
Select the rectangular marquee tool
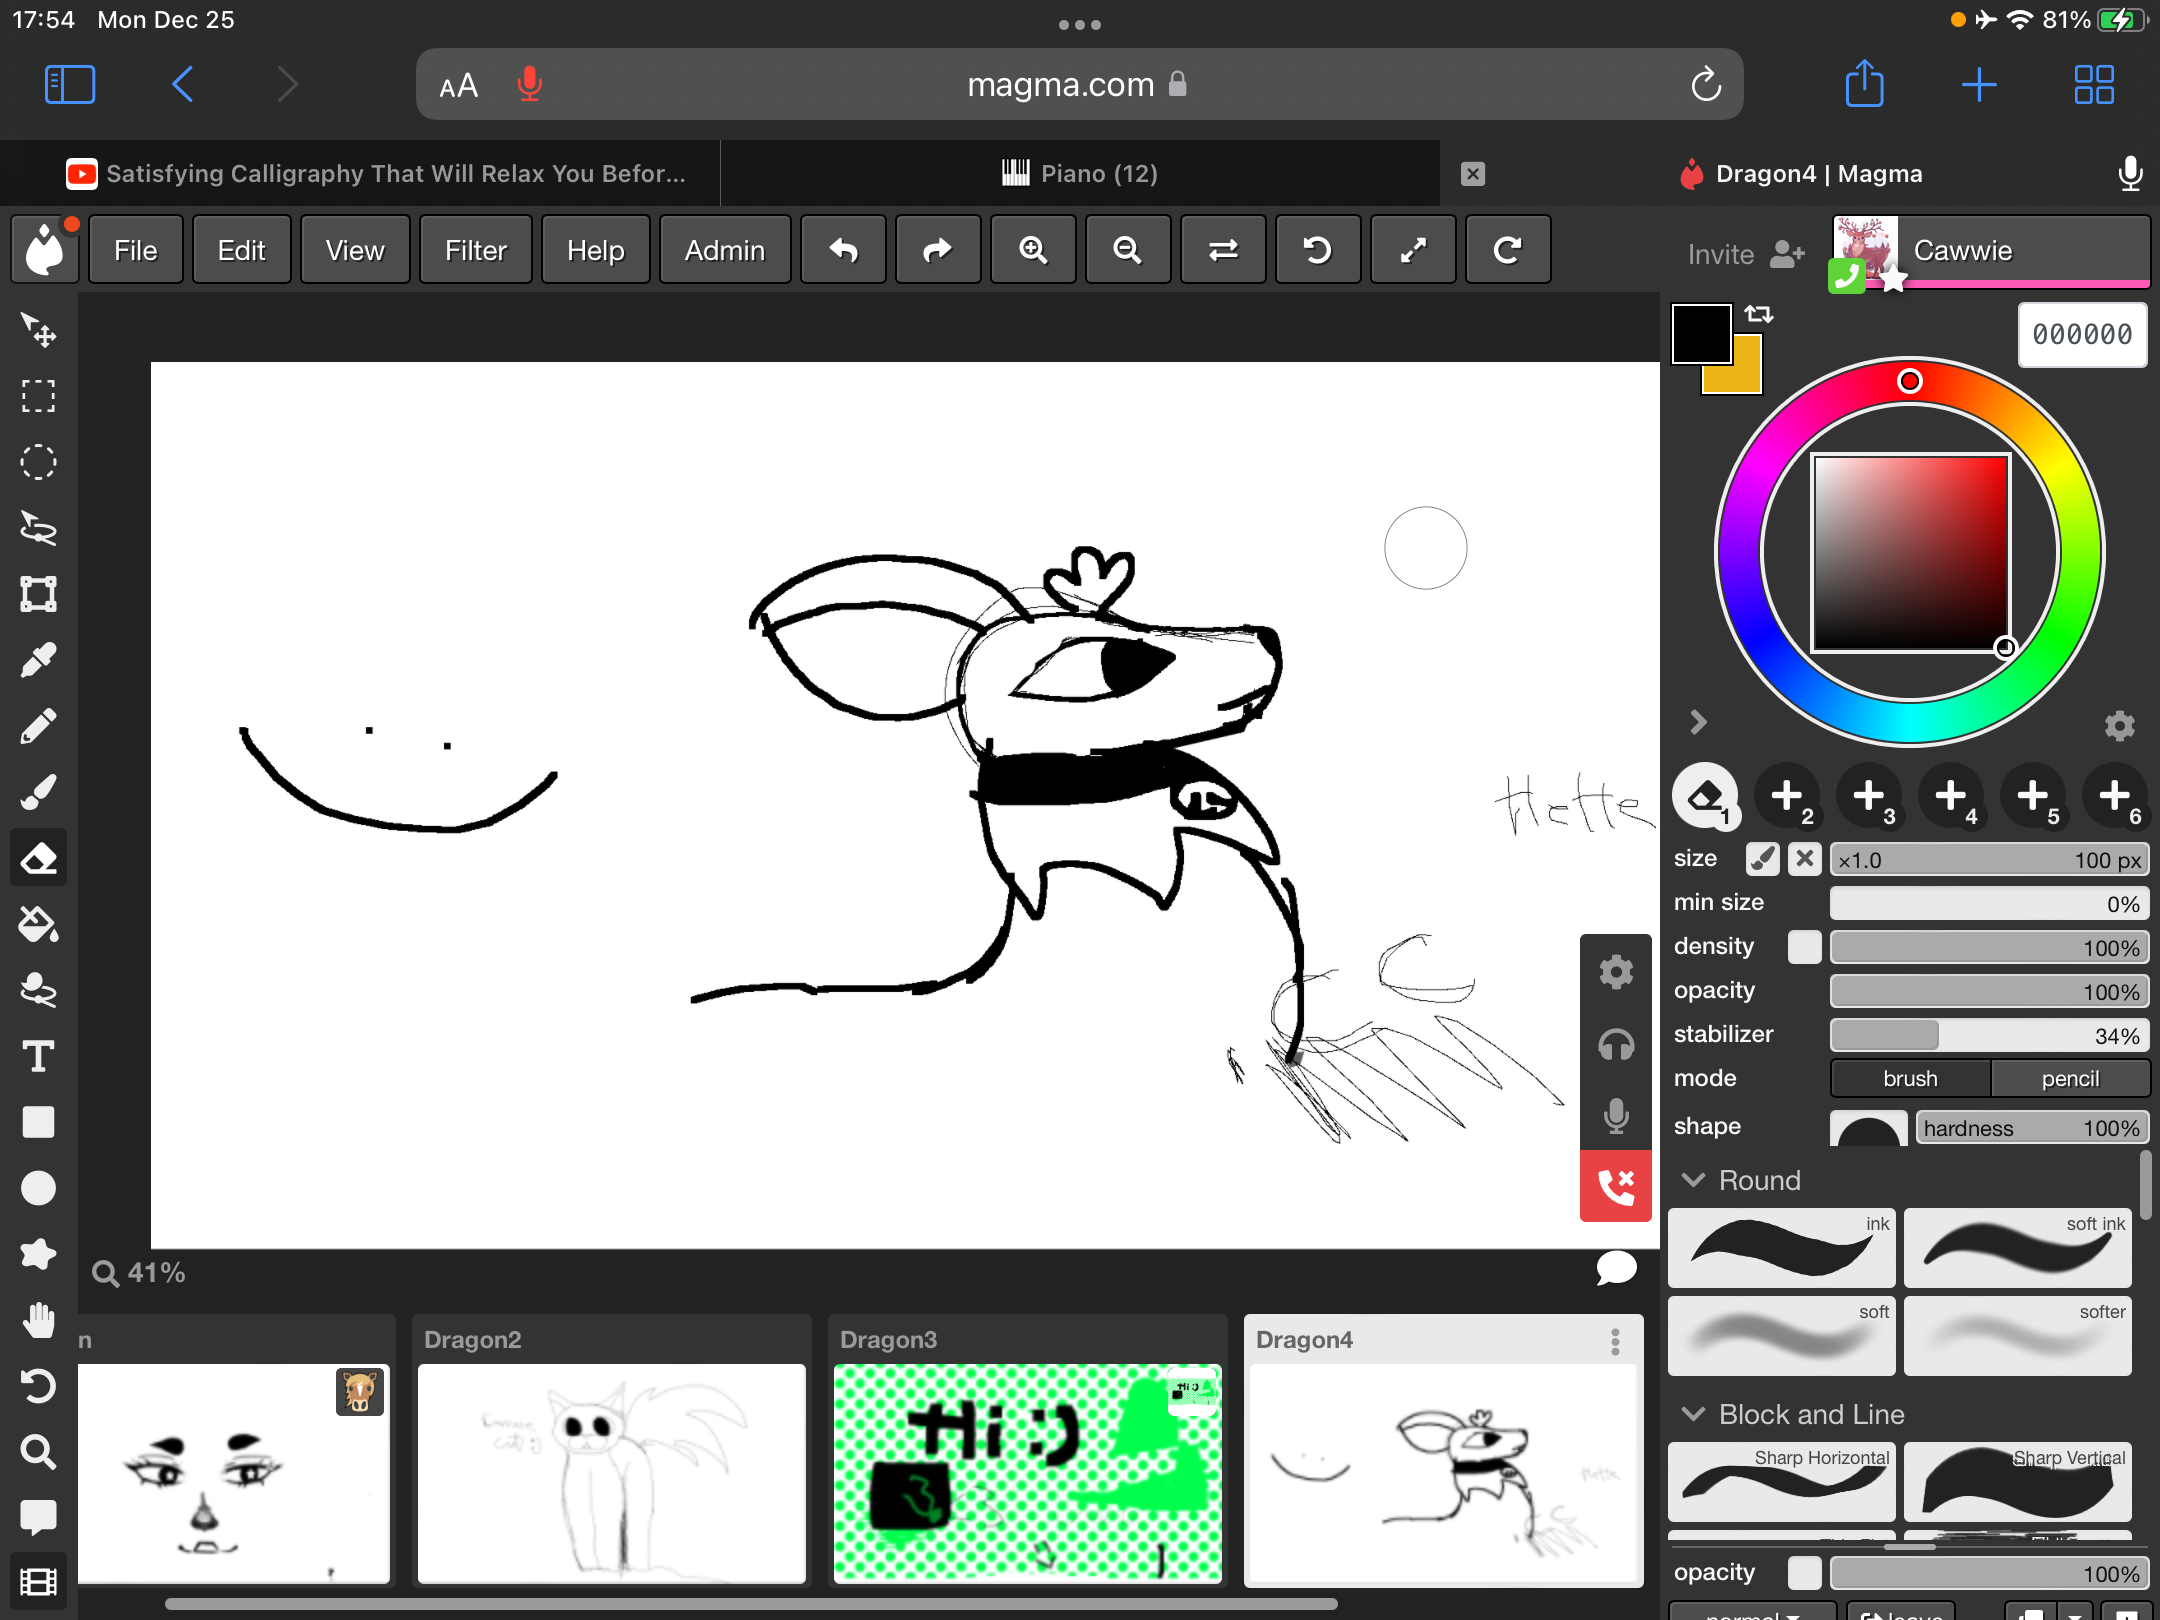pyautogui.click(x=39, y=396)
